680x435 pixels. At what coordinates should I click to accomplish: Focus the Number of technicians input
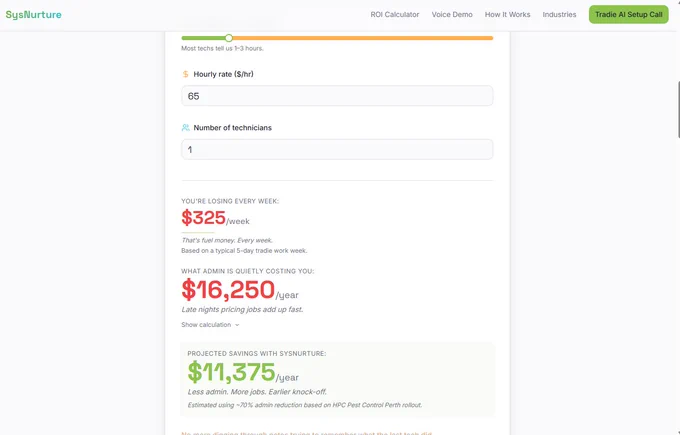pyautogui.click(x=337, y=150)
